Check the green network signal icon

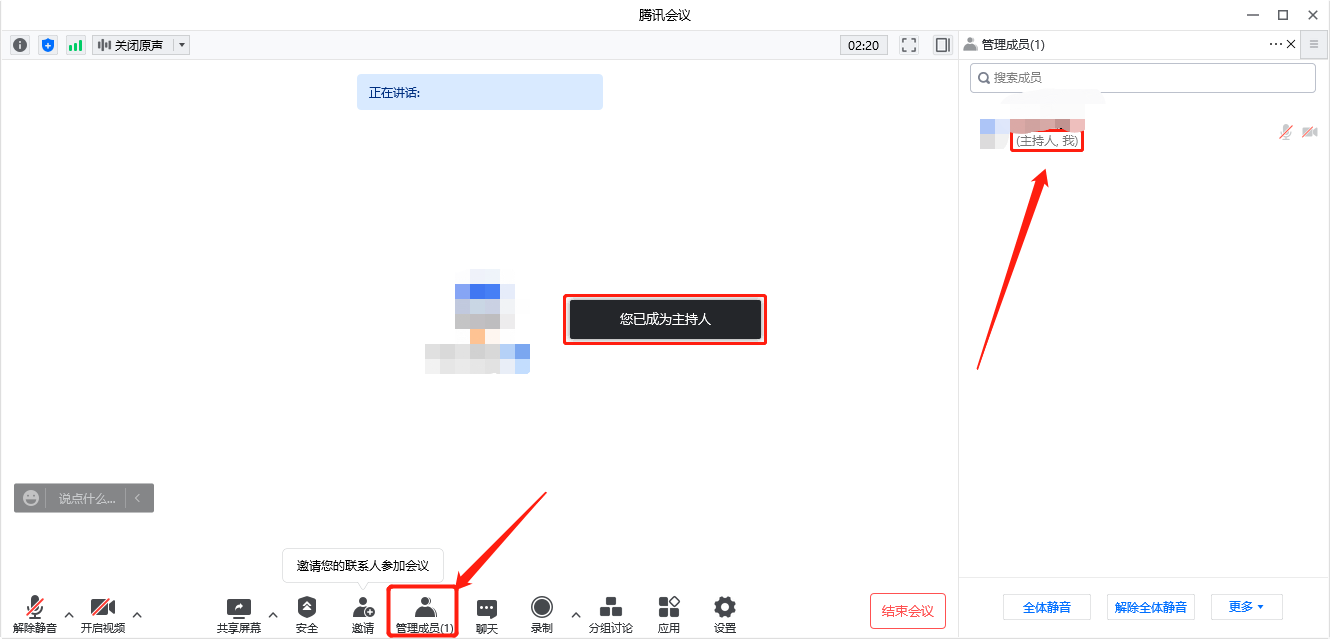click(76, 45)
